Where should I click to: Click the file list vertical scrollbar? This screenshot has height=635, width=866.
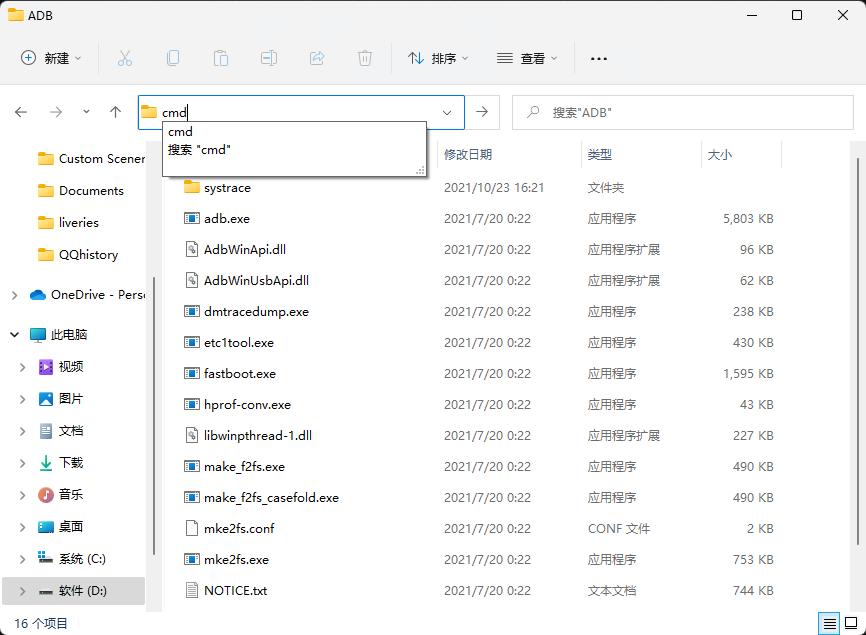coord(858,351)
